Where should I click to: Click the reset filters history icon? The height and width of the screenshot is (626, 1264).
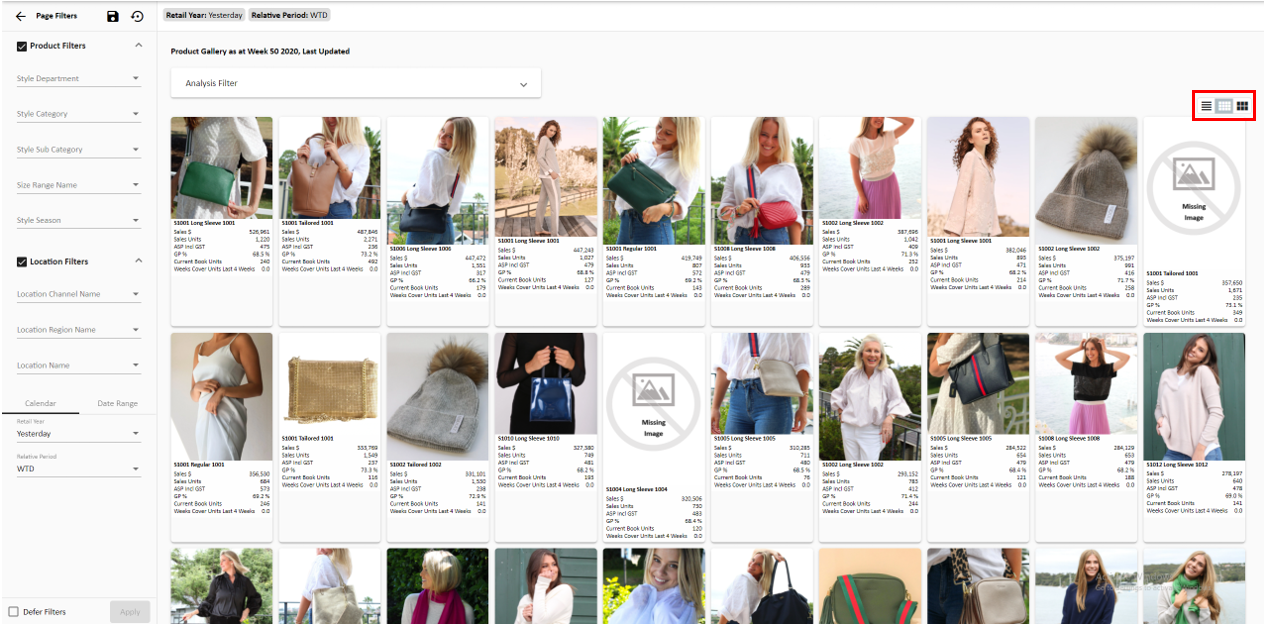tap(137, 17)
